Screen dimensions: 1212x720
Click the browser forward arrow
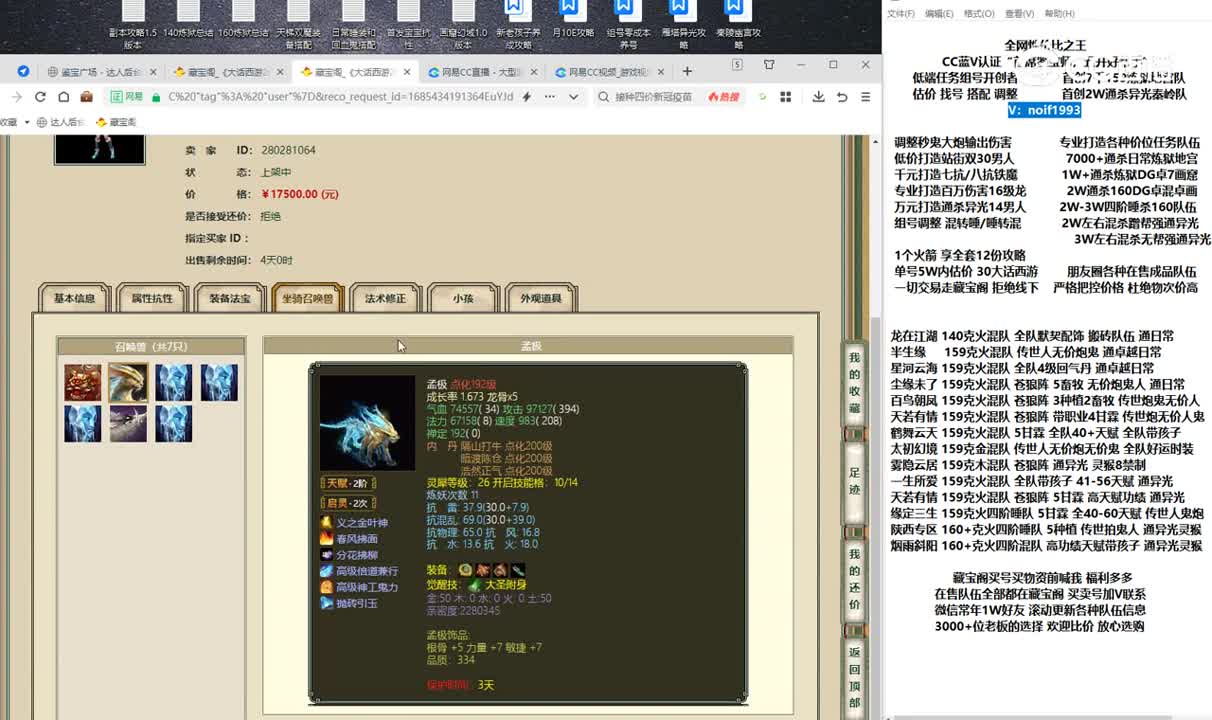[15, 97]
